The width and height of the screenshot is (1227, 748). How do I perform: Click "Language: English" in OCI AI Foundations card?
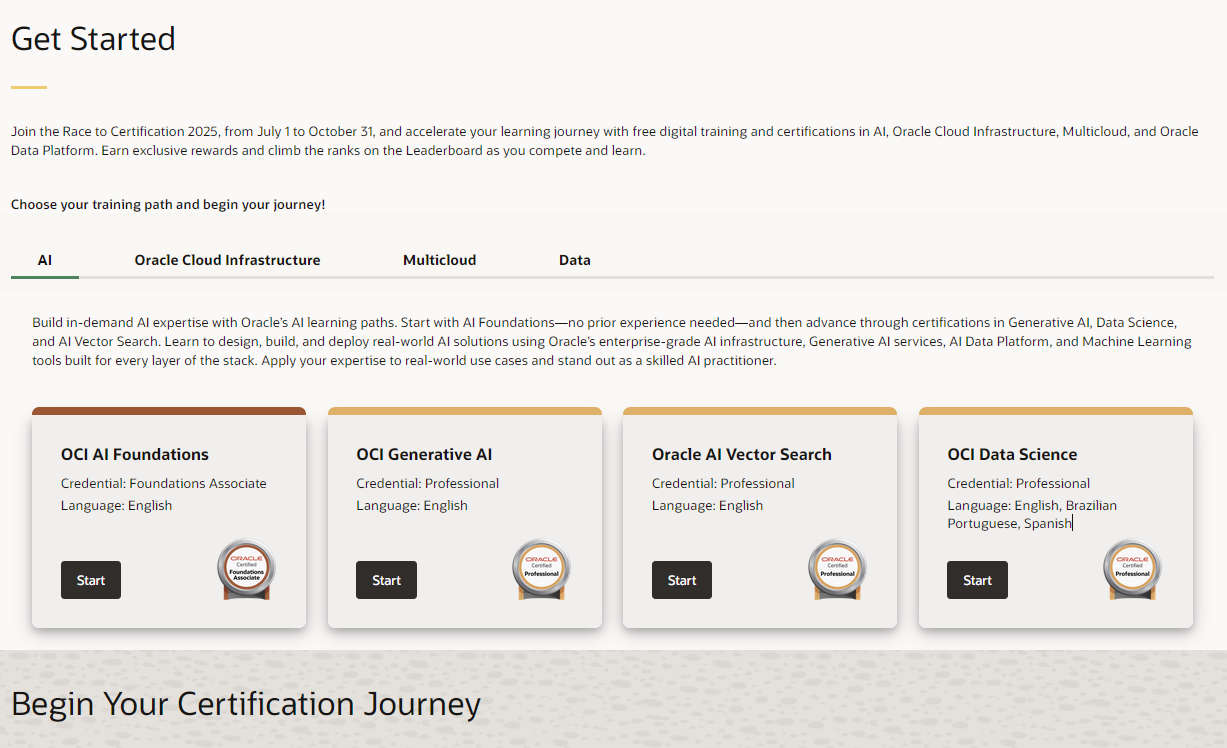point(117,505)
